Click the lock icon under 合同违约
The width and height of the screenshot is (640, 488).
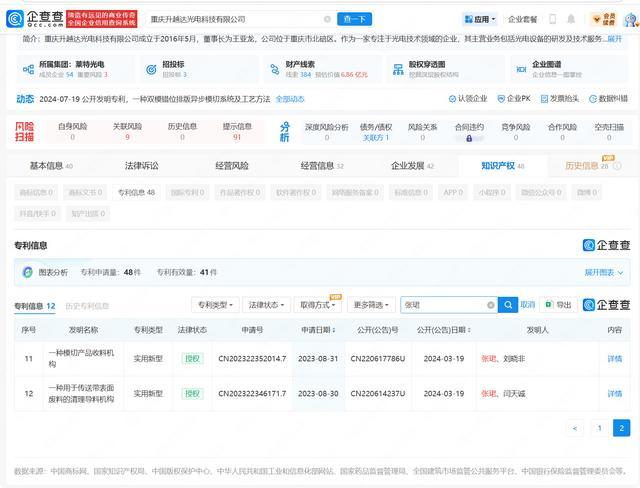469,139
